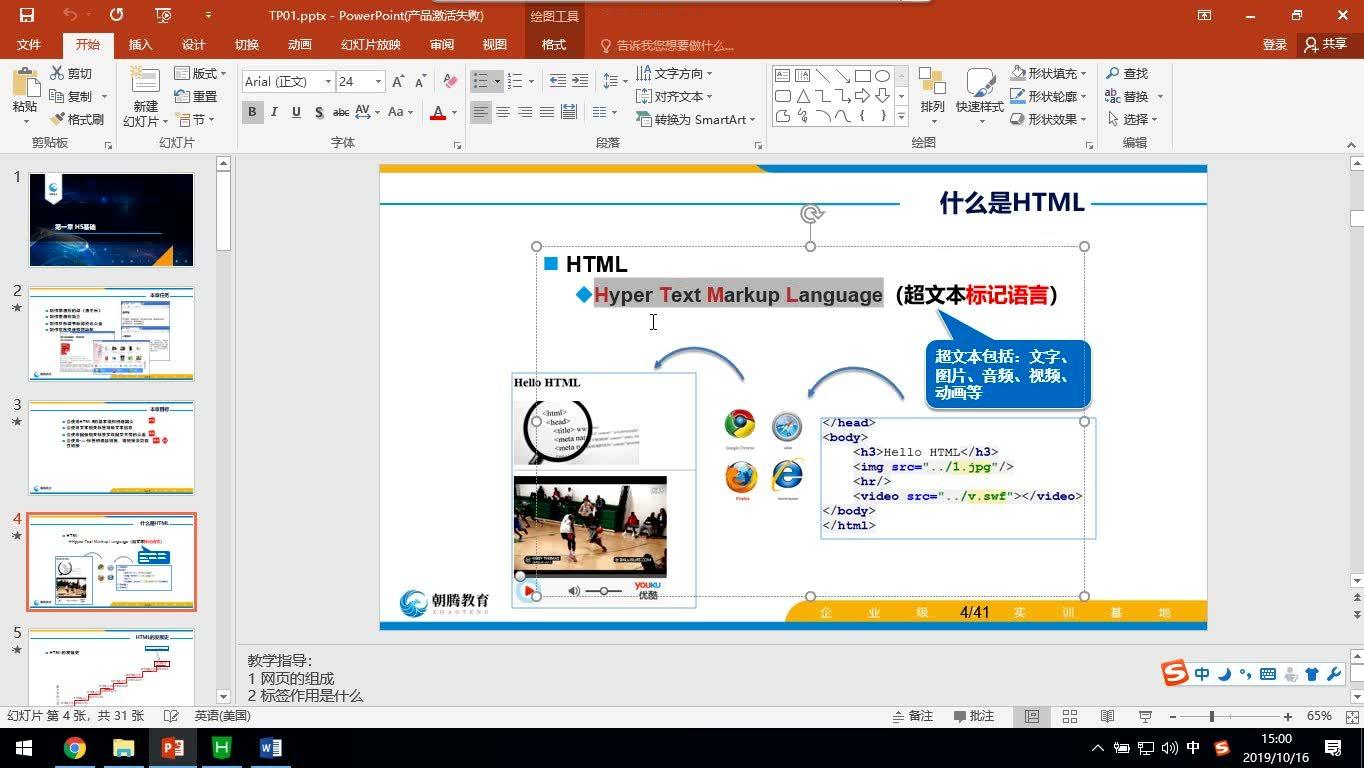Click the Find (查找) magnifier icon

[1113, 74]
